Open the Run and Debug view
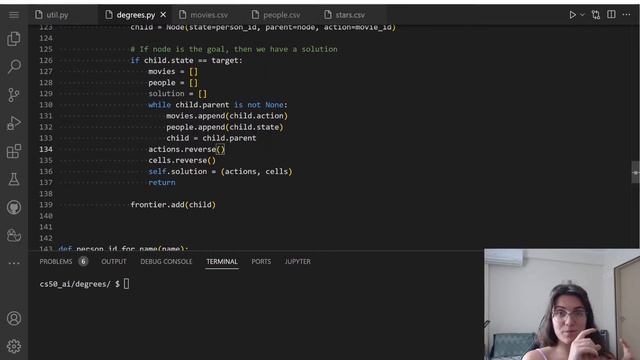The height and width of the screenshot is (360, 640). 14,123
